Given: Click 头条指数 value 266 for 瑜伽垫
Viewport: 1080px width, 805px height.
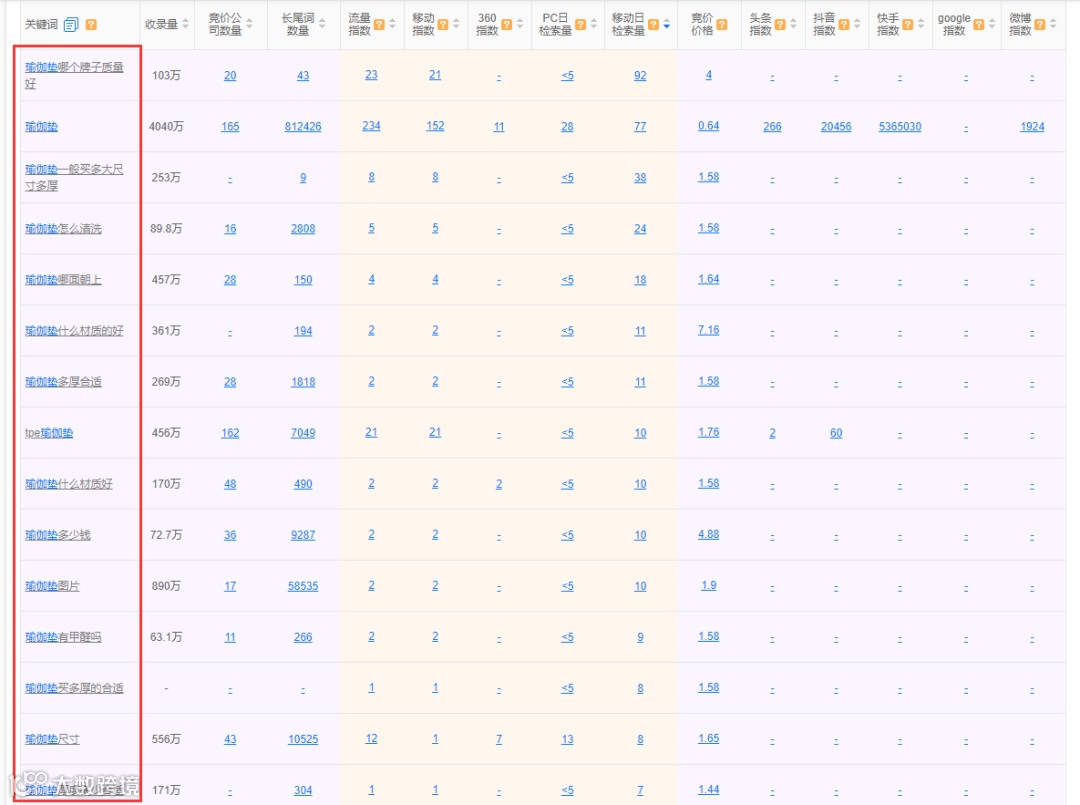Looking at the screenshot, I should click(772, 127).
